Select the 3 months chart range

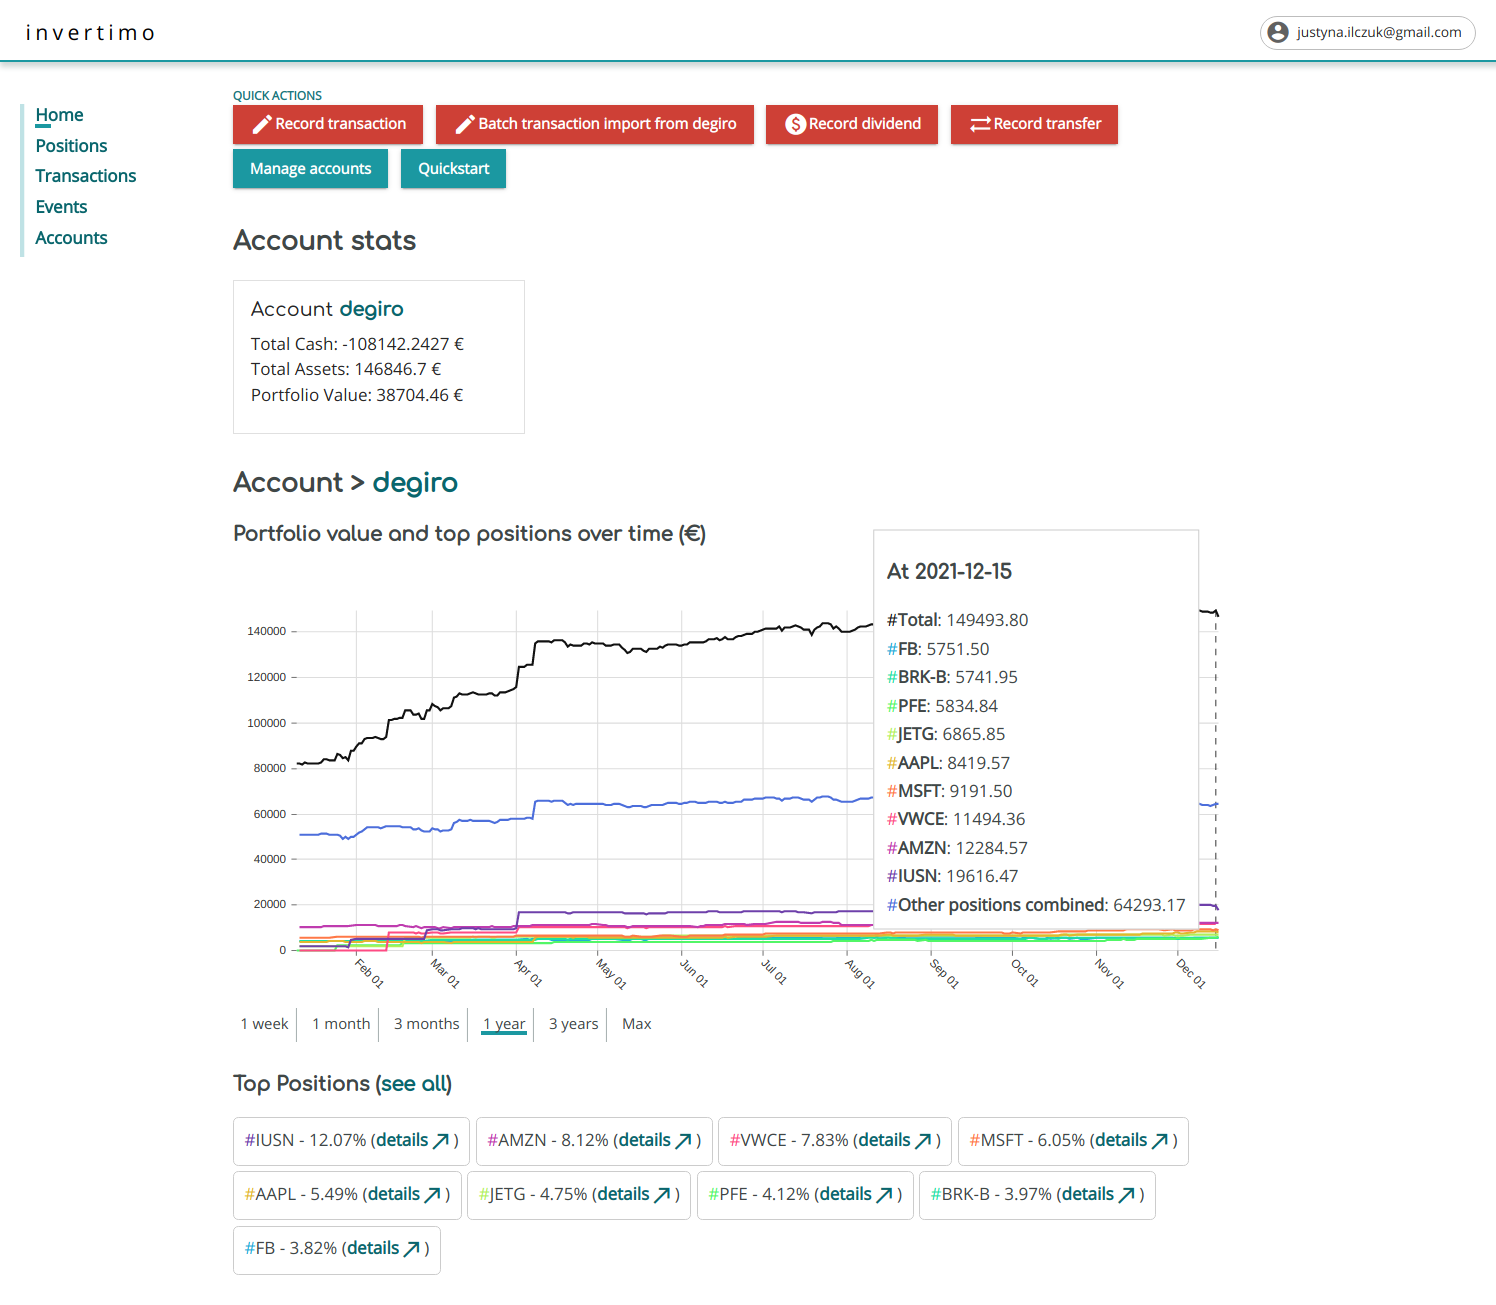[426, 1024]
